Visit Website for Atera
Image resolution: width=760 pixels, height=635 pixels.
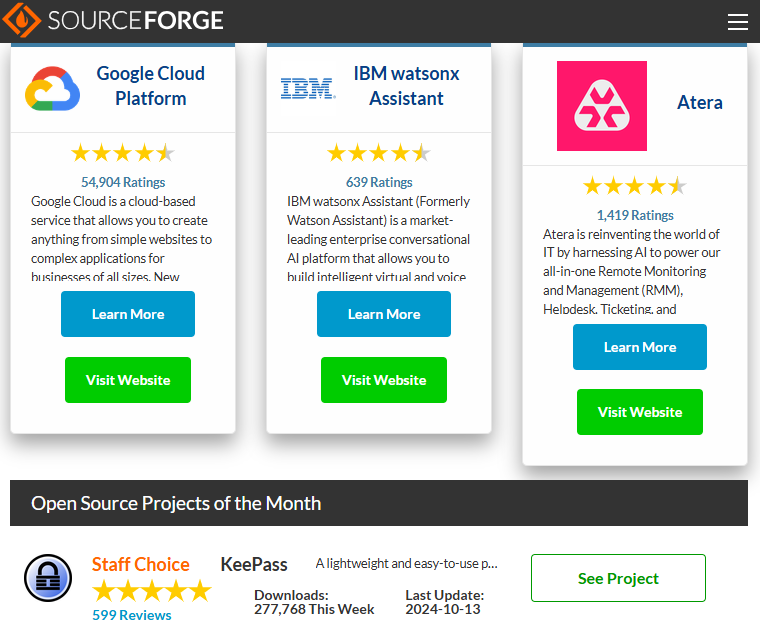640,412
